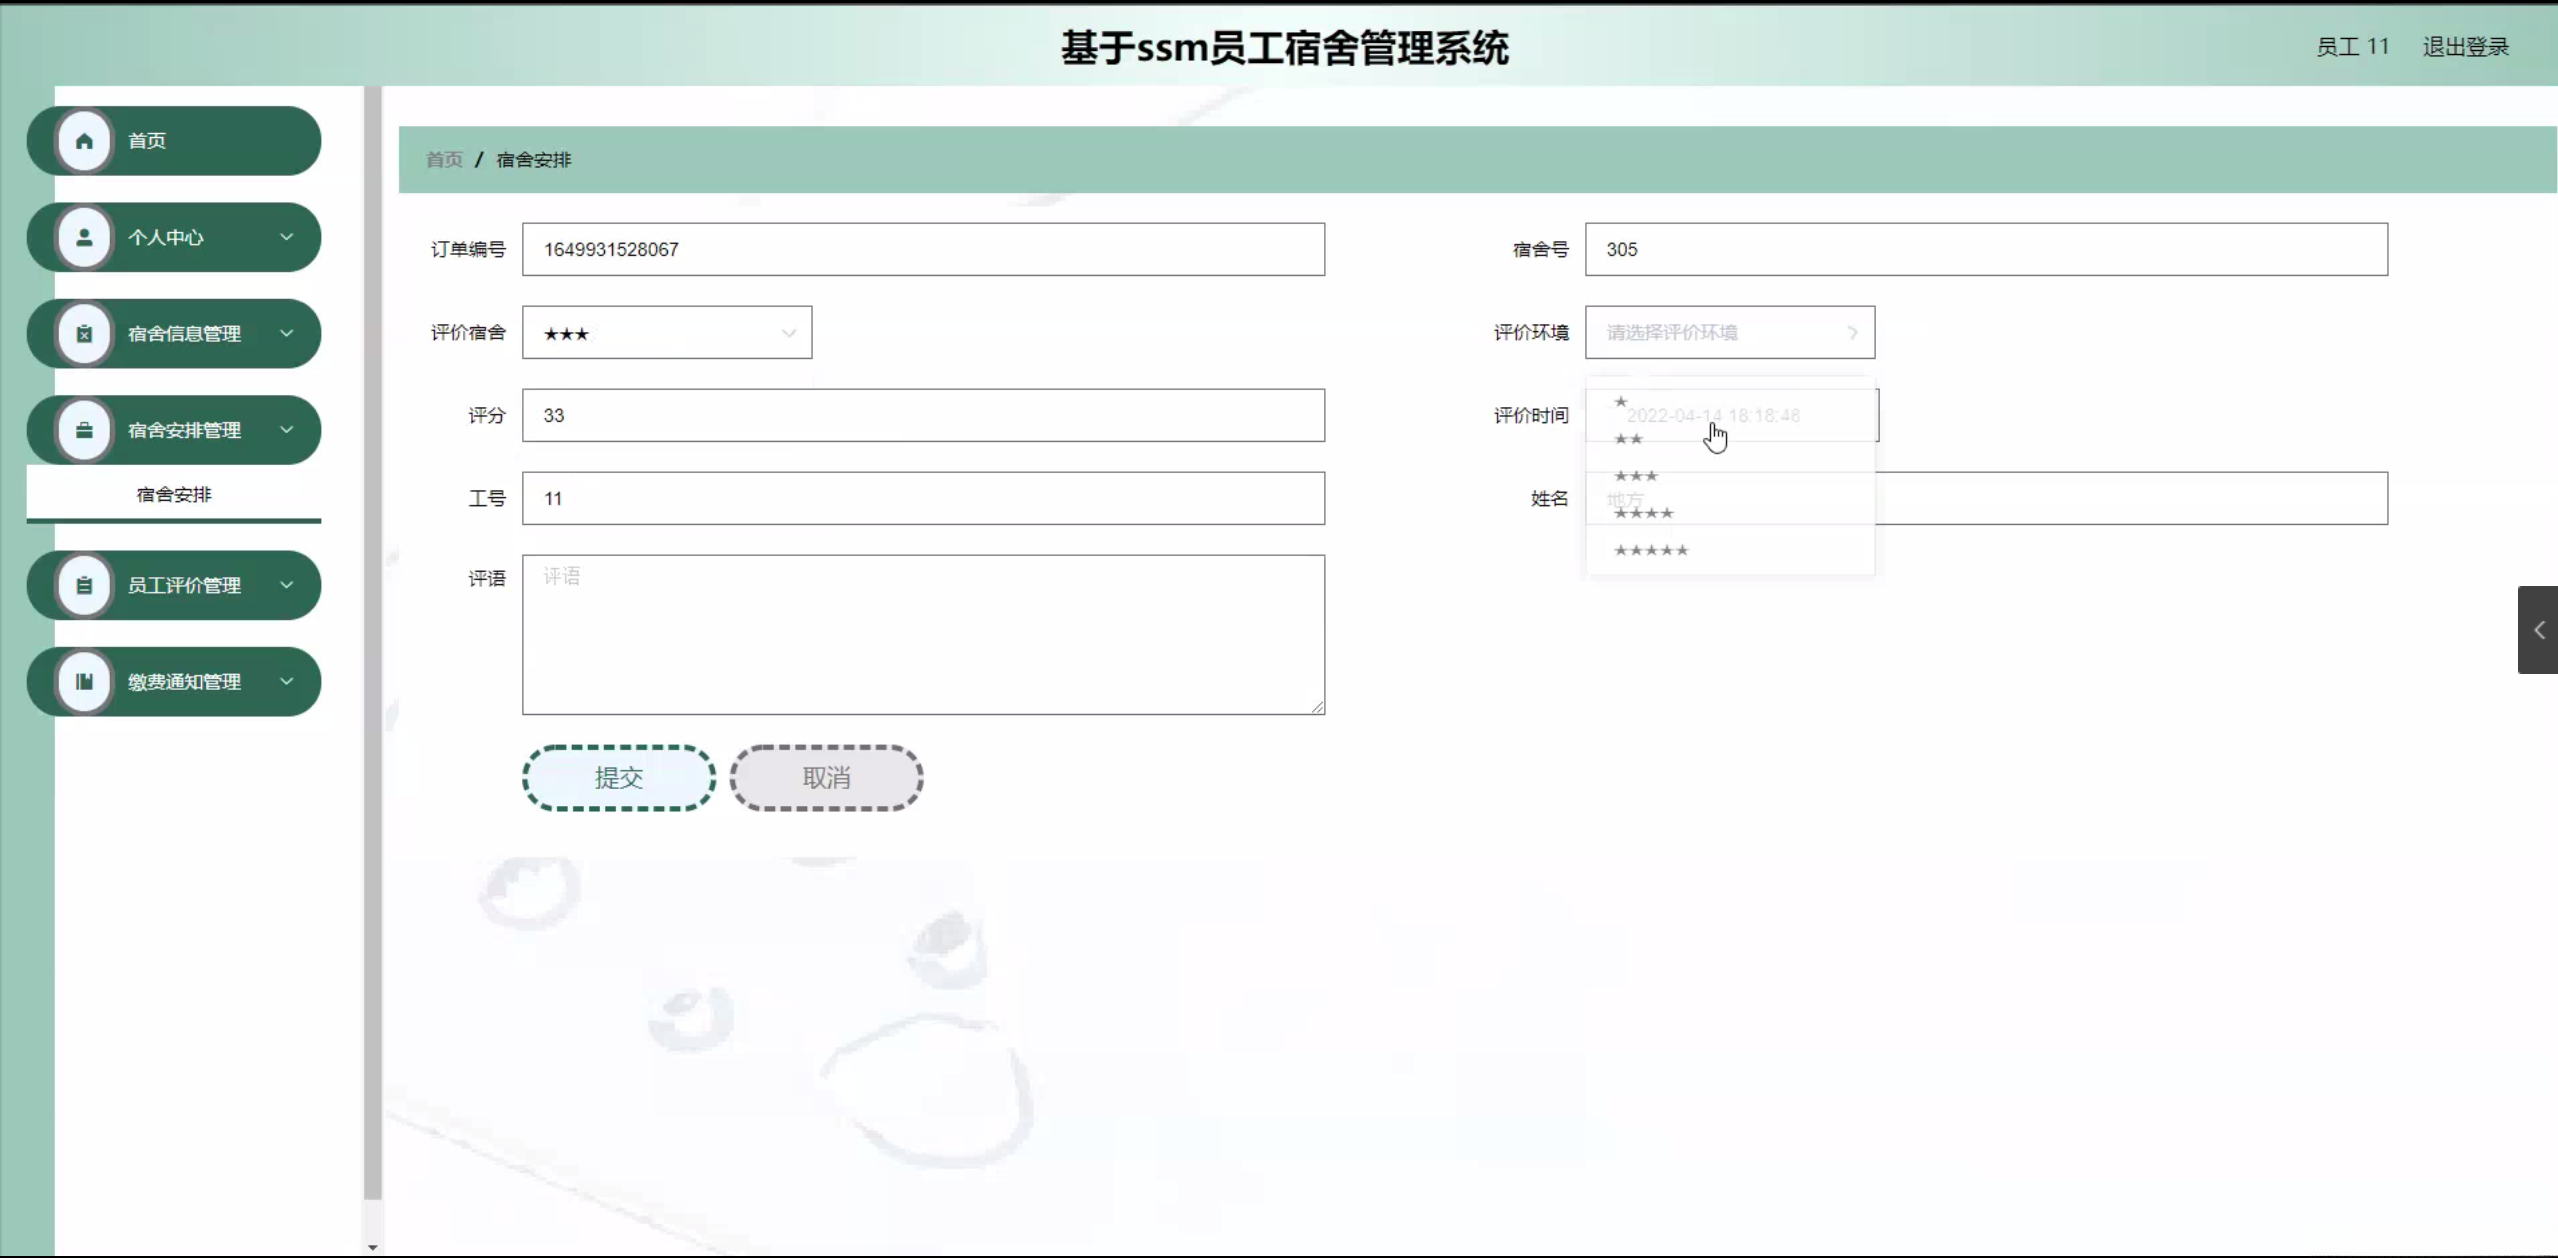Image resolution: width=2558 pixels, height=1258 pixels.
Task: Click the briefcase icon for 宿舍安排管理
Action: [x=84, y=431]
